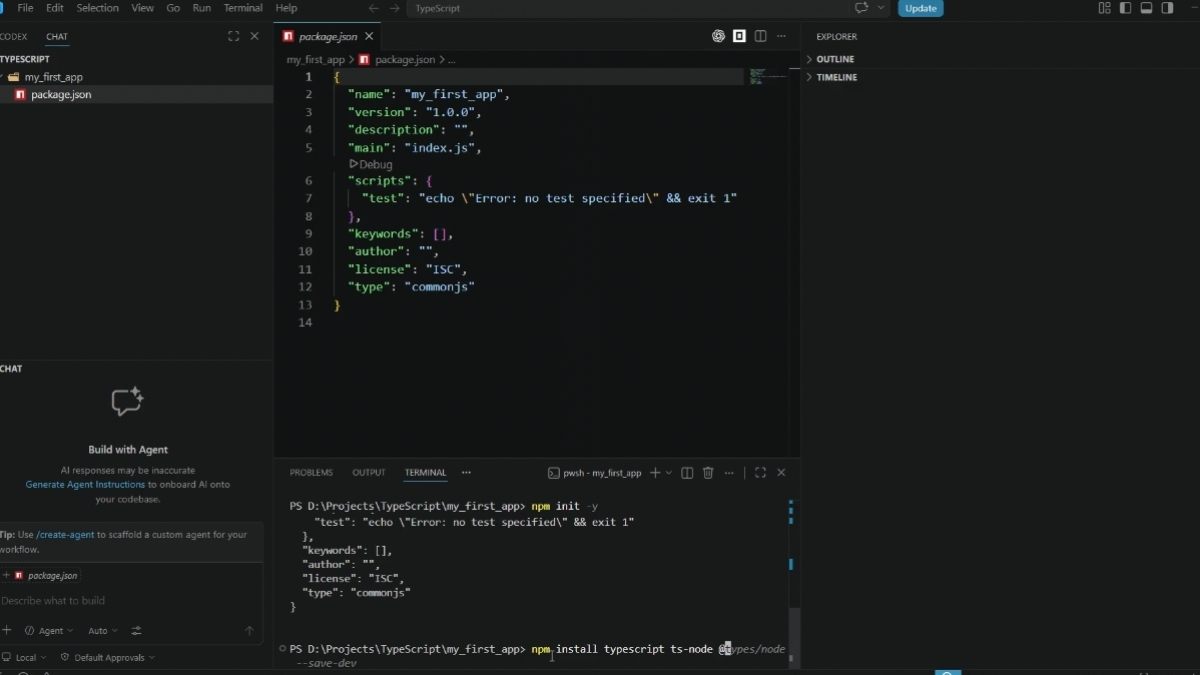The height and width of the screenshot is (675, 1200).
Task: Close the chat side panel
Action: click(254, 36)
